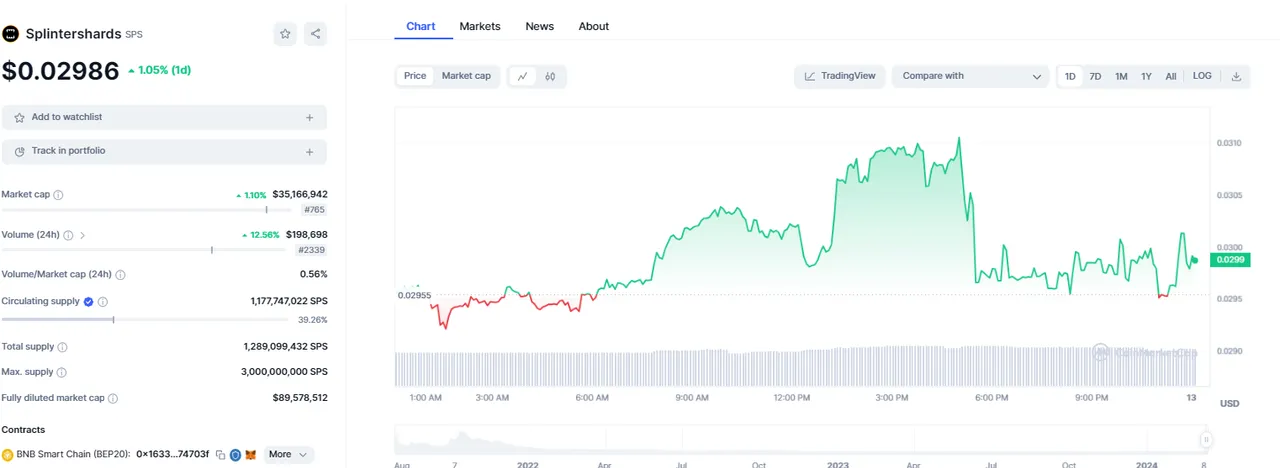The height and width of the screenshot is (468, 1280).
Task: Open the Volume (24h) info icon
Action: [68, 236]
